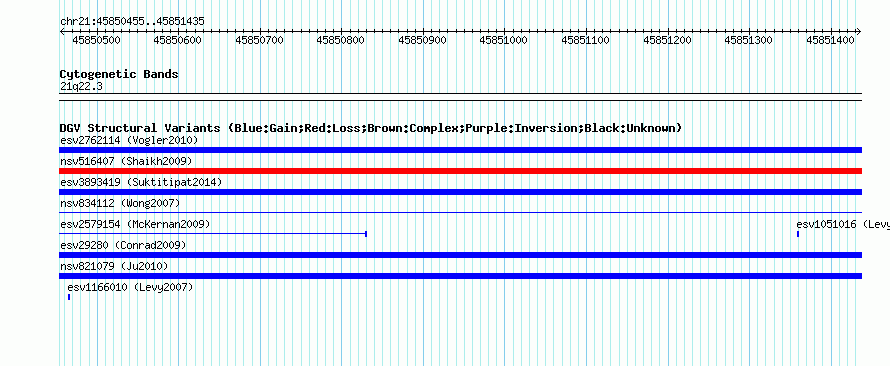Click ruler position 45850500
The width and height of the screenshot is (890, 366).
(x=96, y=40)
